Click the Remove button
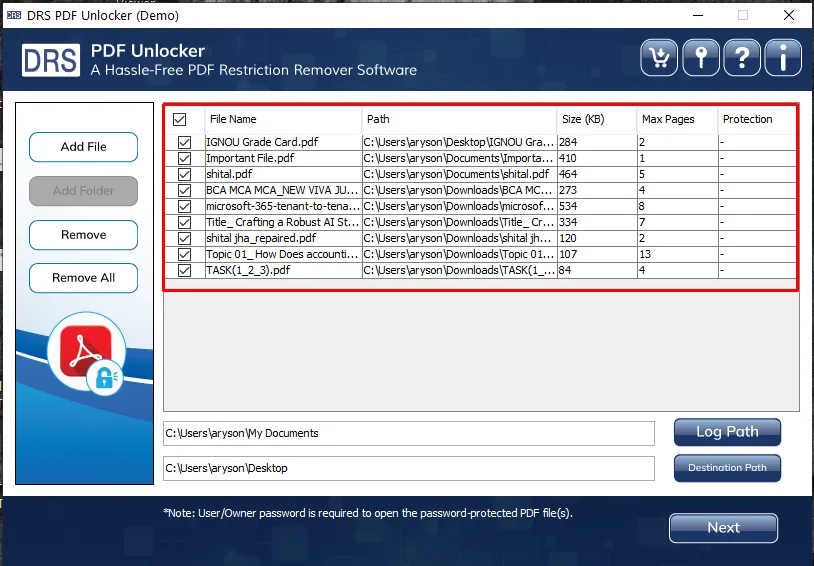 coord(84,235)
